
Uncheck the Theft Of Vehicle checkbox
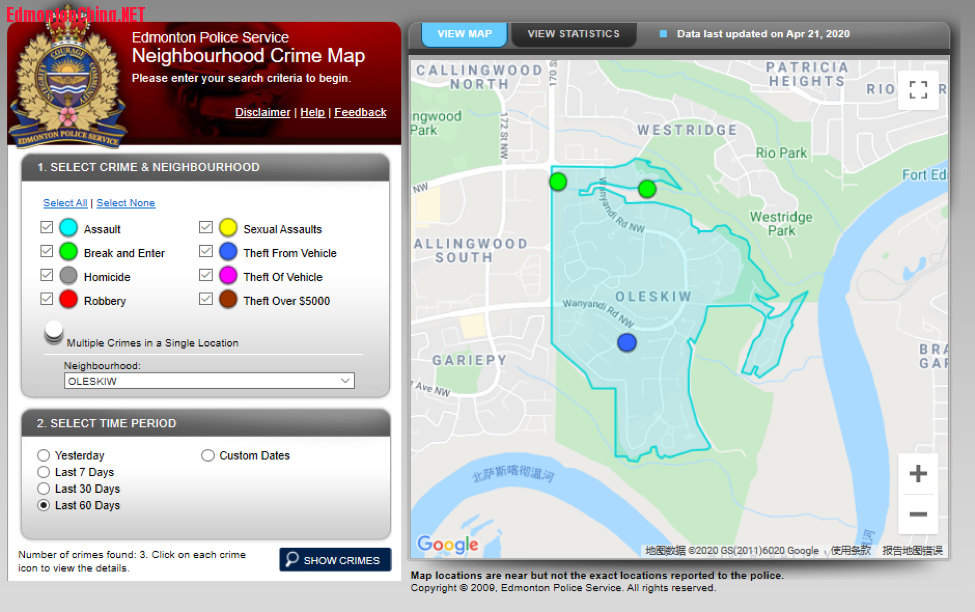(x=206, y=276)
